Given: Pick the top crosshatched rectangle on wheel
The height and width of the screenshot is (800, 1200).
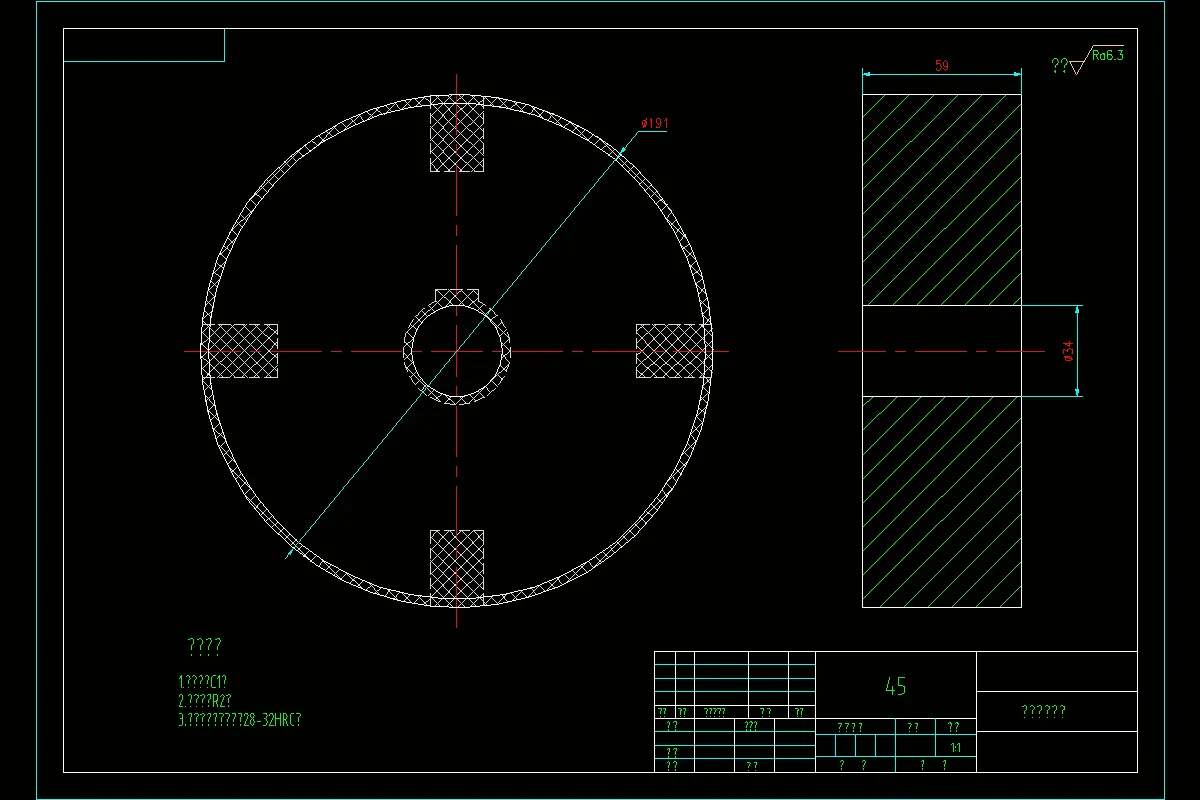Looking at the screenshot, I should 457,135.
